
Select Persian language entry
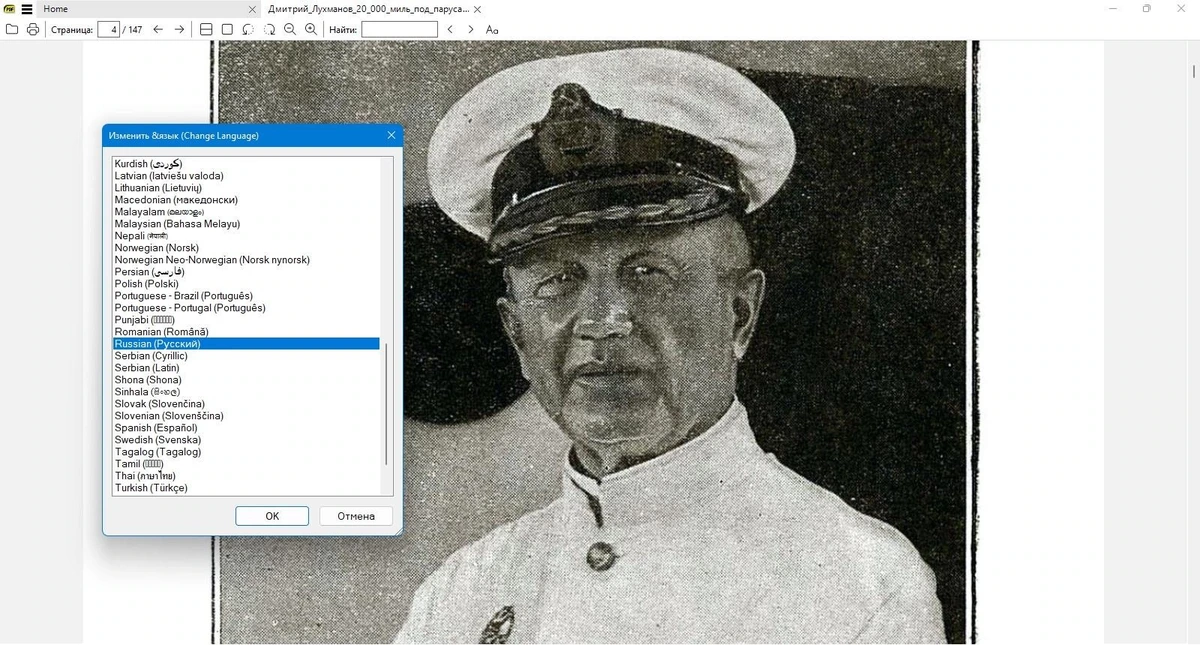[246, 272]
